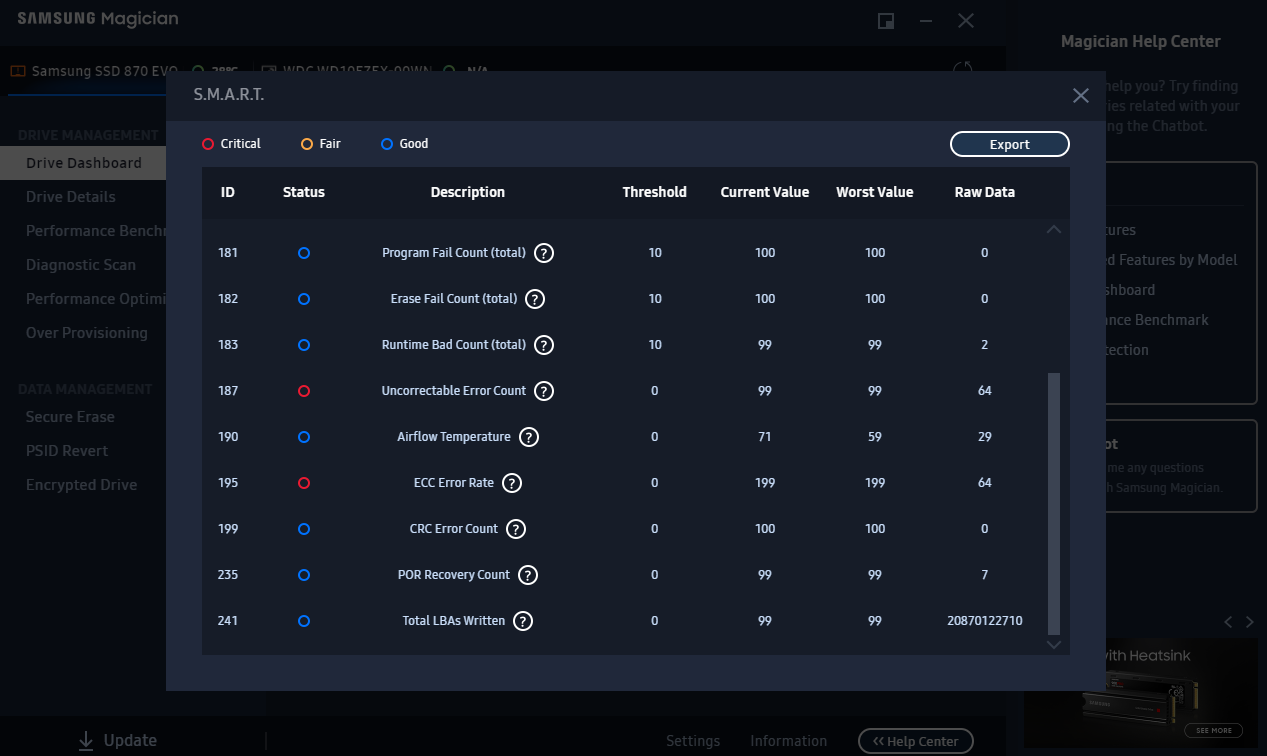1267x756 pixels.
Task: Click the Threshold column header
Action: pyautogui.click(x=655, y=192)
